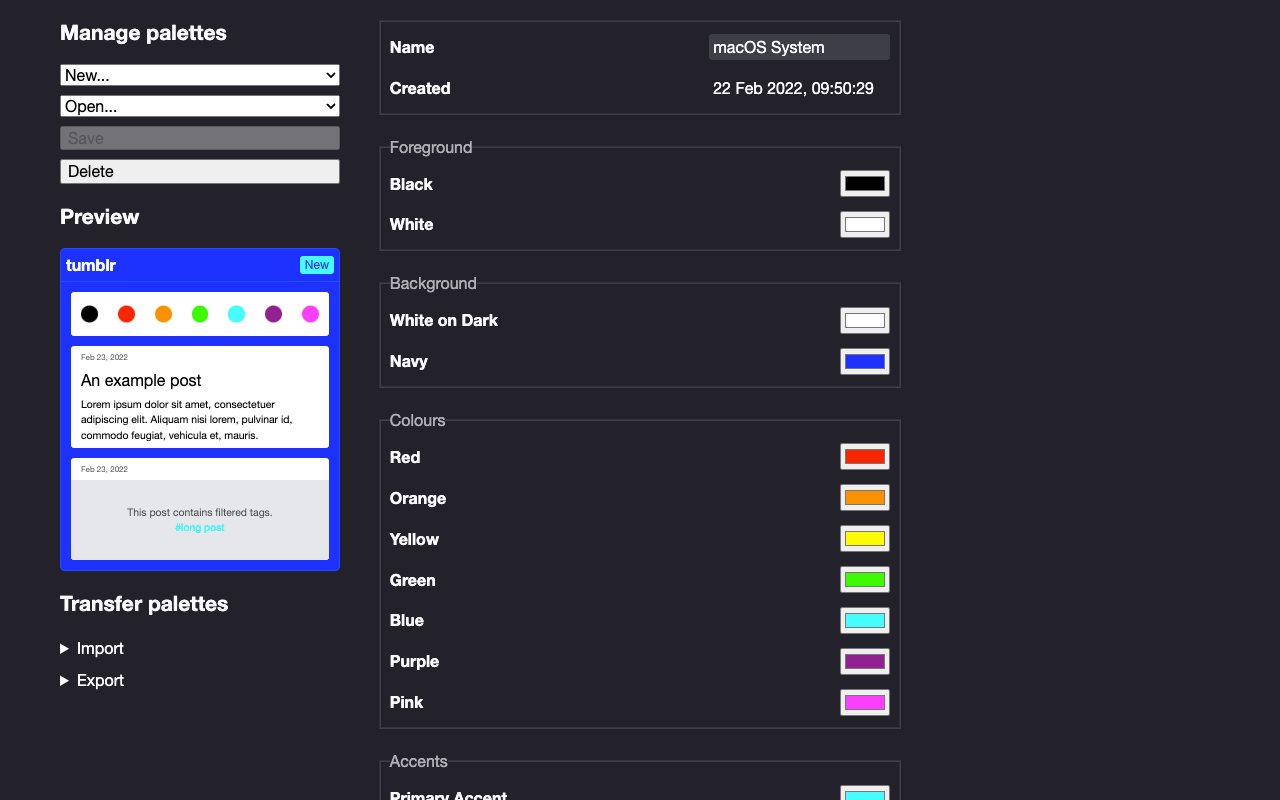The image size is (1280, 800).
Task: Expand the Import section
Action: coord(92,648)
